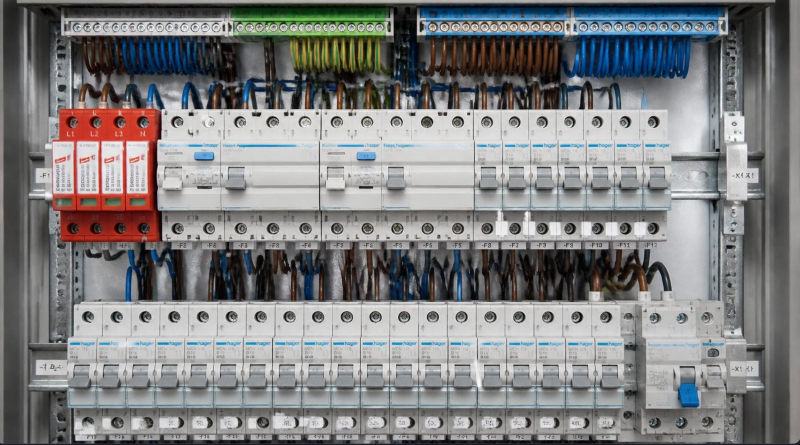This screenshot has height=445, width=800.
Task: Click the green status window on the N module
Action: point(138,202)
